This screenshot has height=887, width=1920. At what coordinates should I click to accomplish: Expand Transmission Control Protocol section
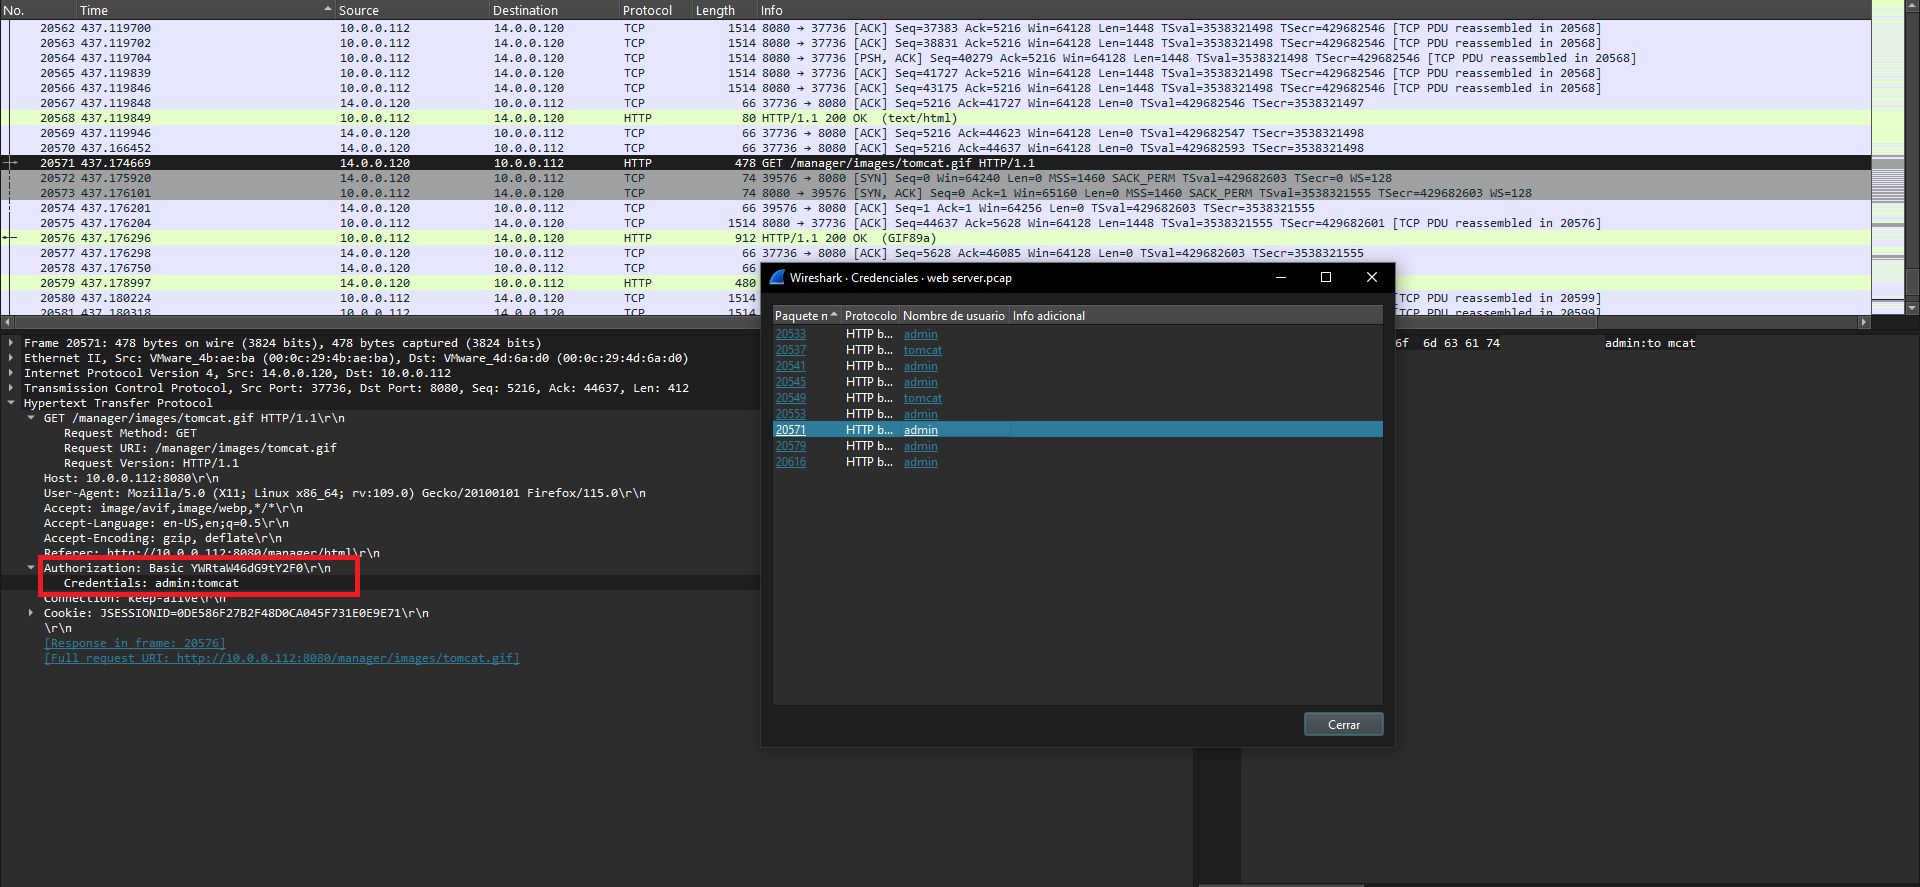coord(11,388)
